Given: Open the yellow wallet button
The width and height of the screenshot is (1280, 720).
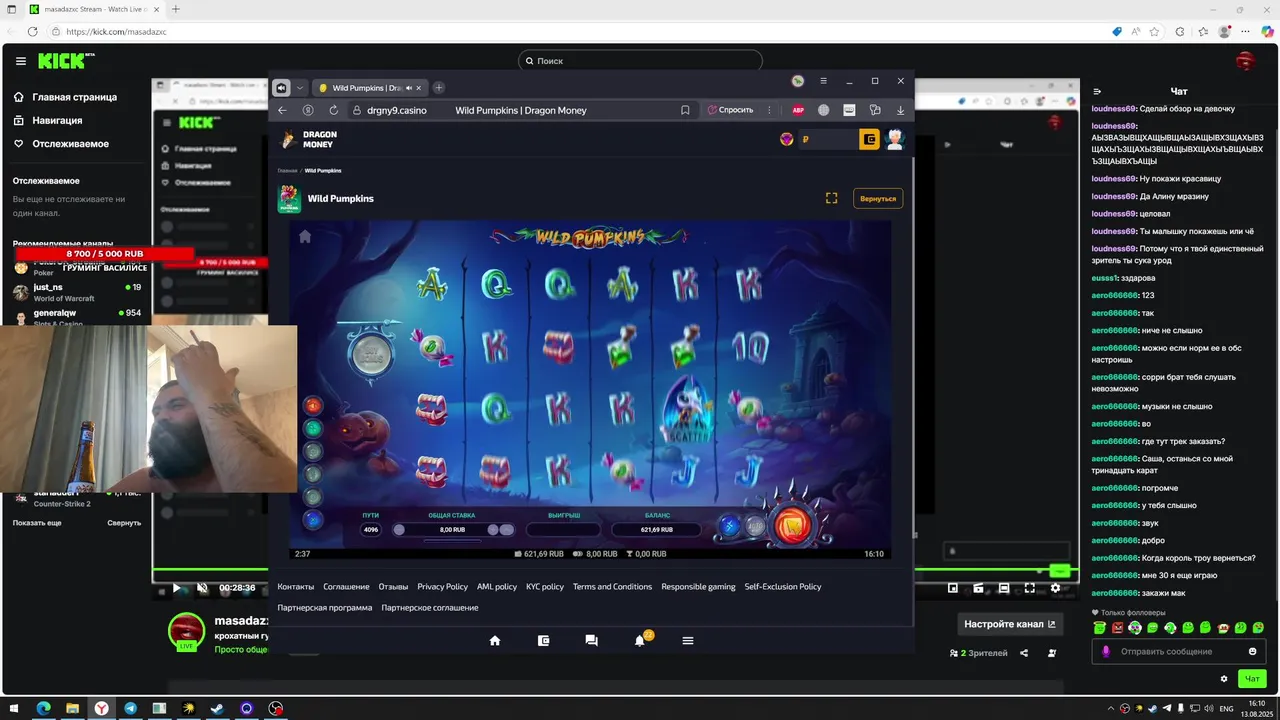Looking at the screenshot, I should pyautogui.click(x=869, y=140).
